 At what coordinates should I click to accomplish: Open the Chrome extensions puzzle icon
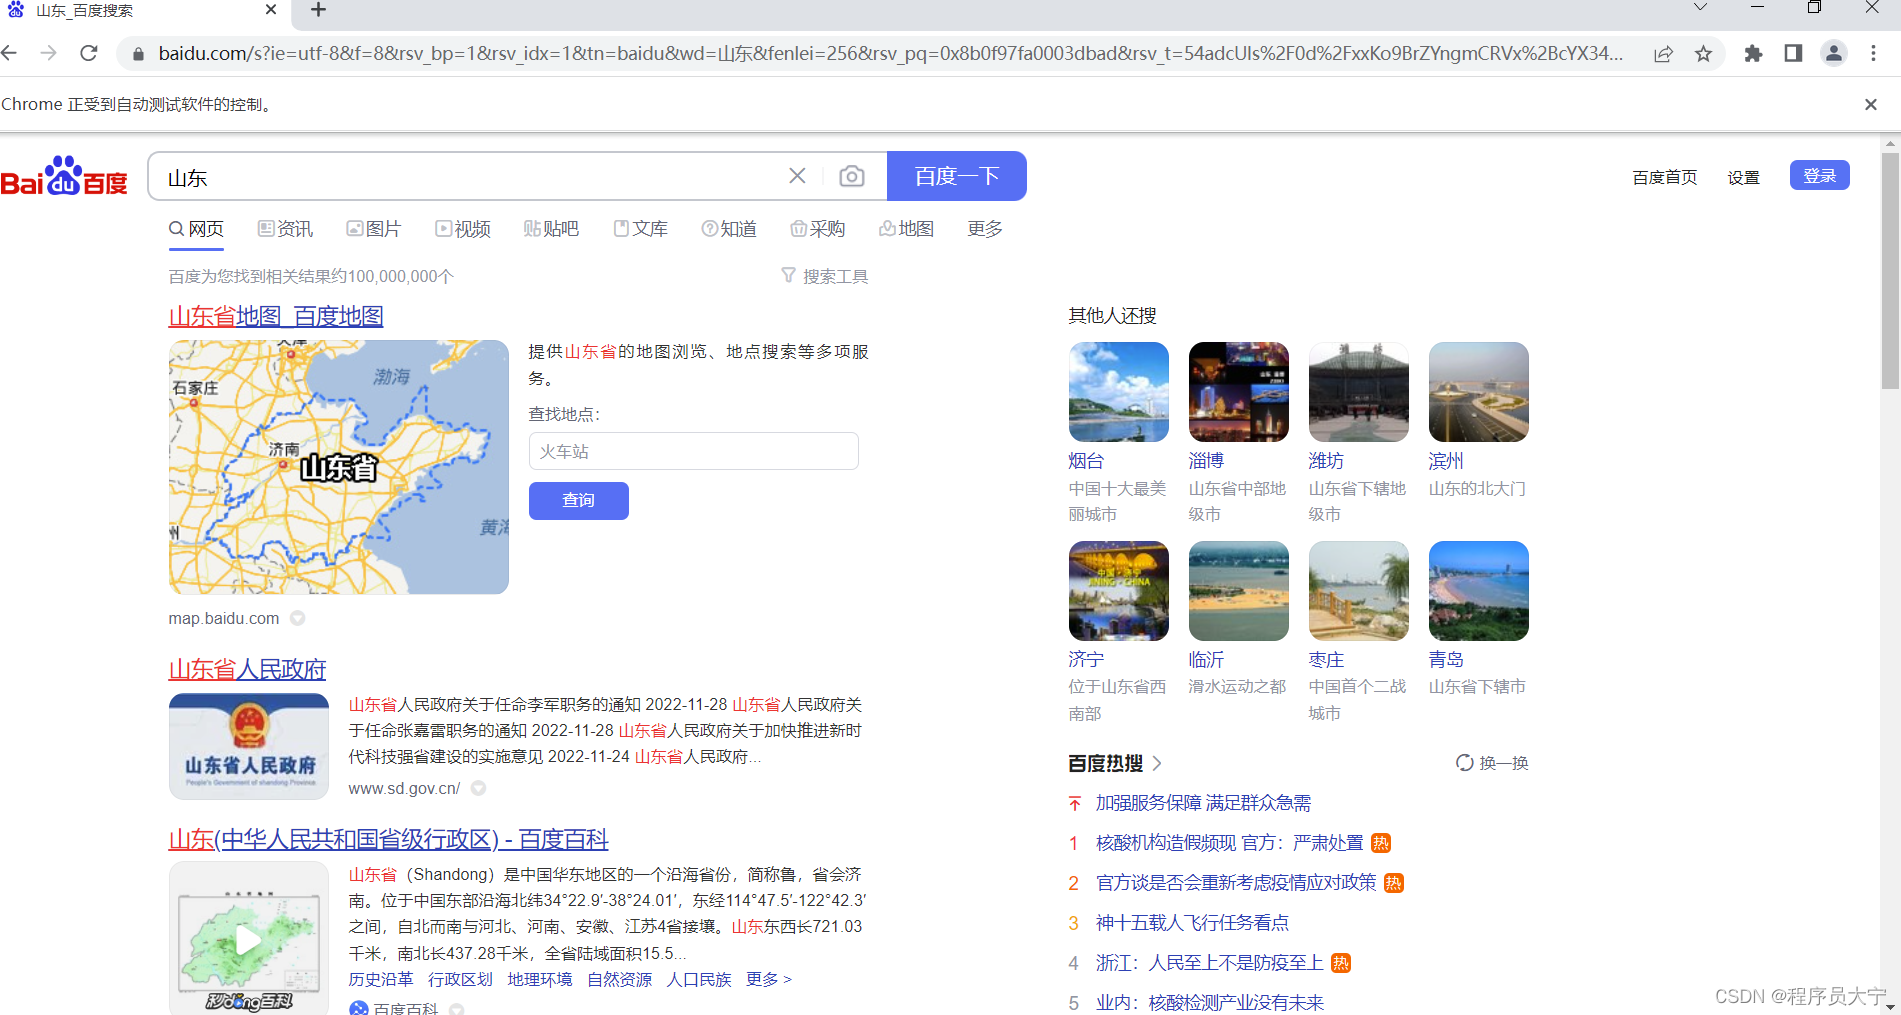click(1753, 53)
